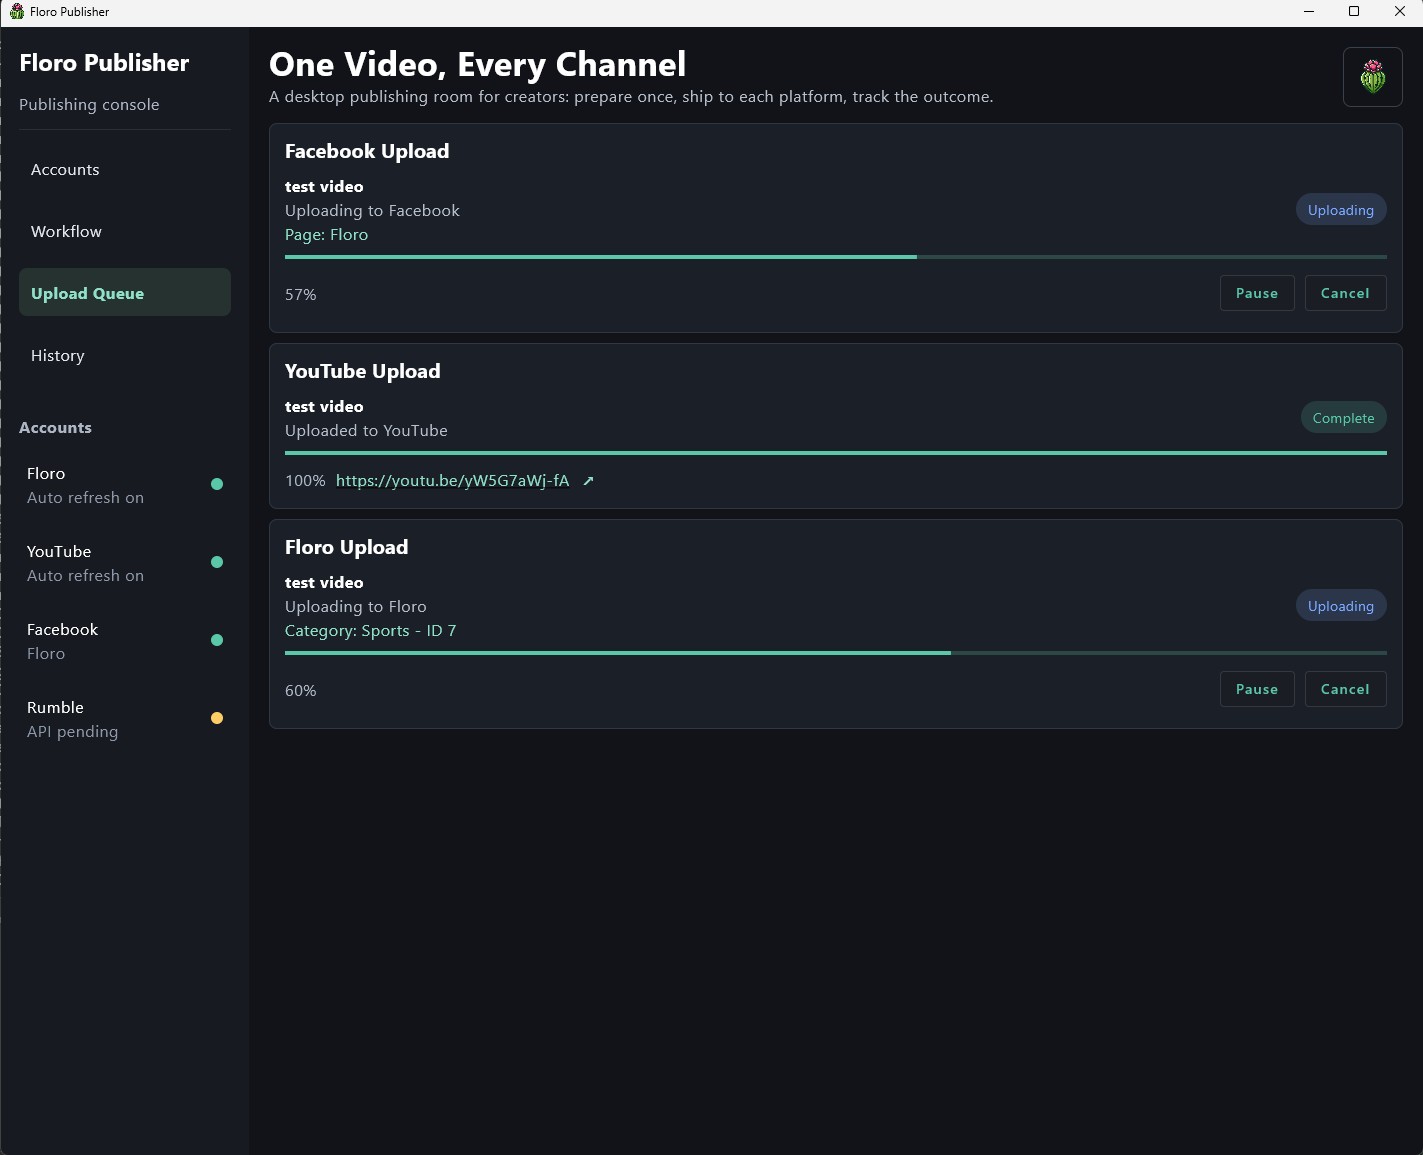Click 'test video' title in YouTube Upload card

tap(324, 407)
